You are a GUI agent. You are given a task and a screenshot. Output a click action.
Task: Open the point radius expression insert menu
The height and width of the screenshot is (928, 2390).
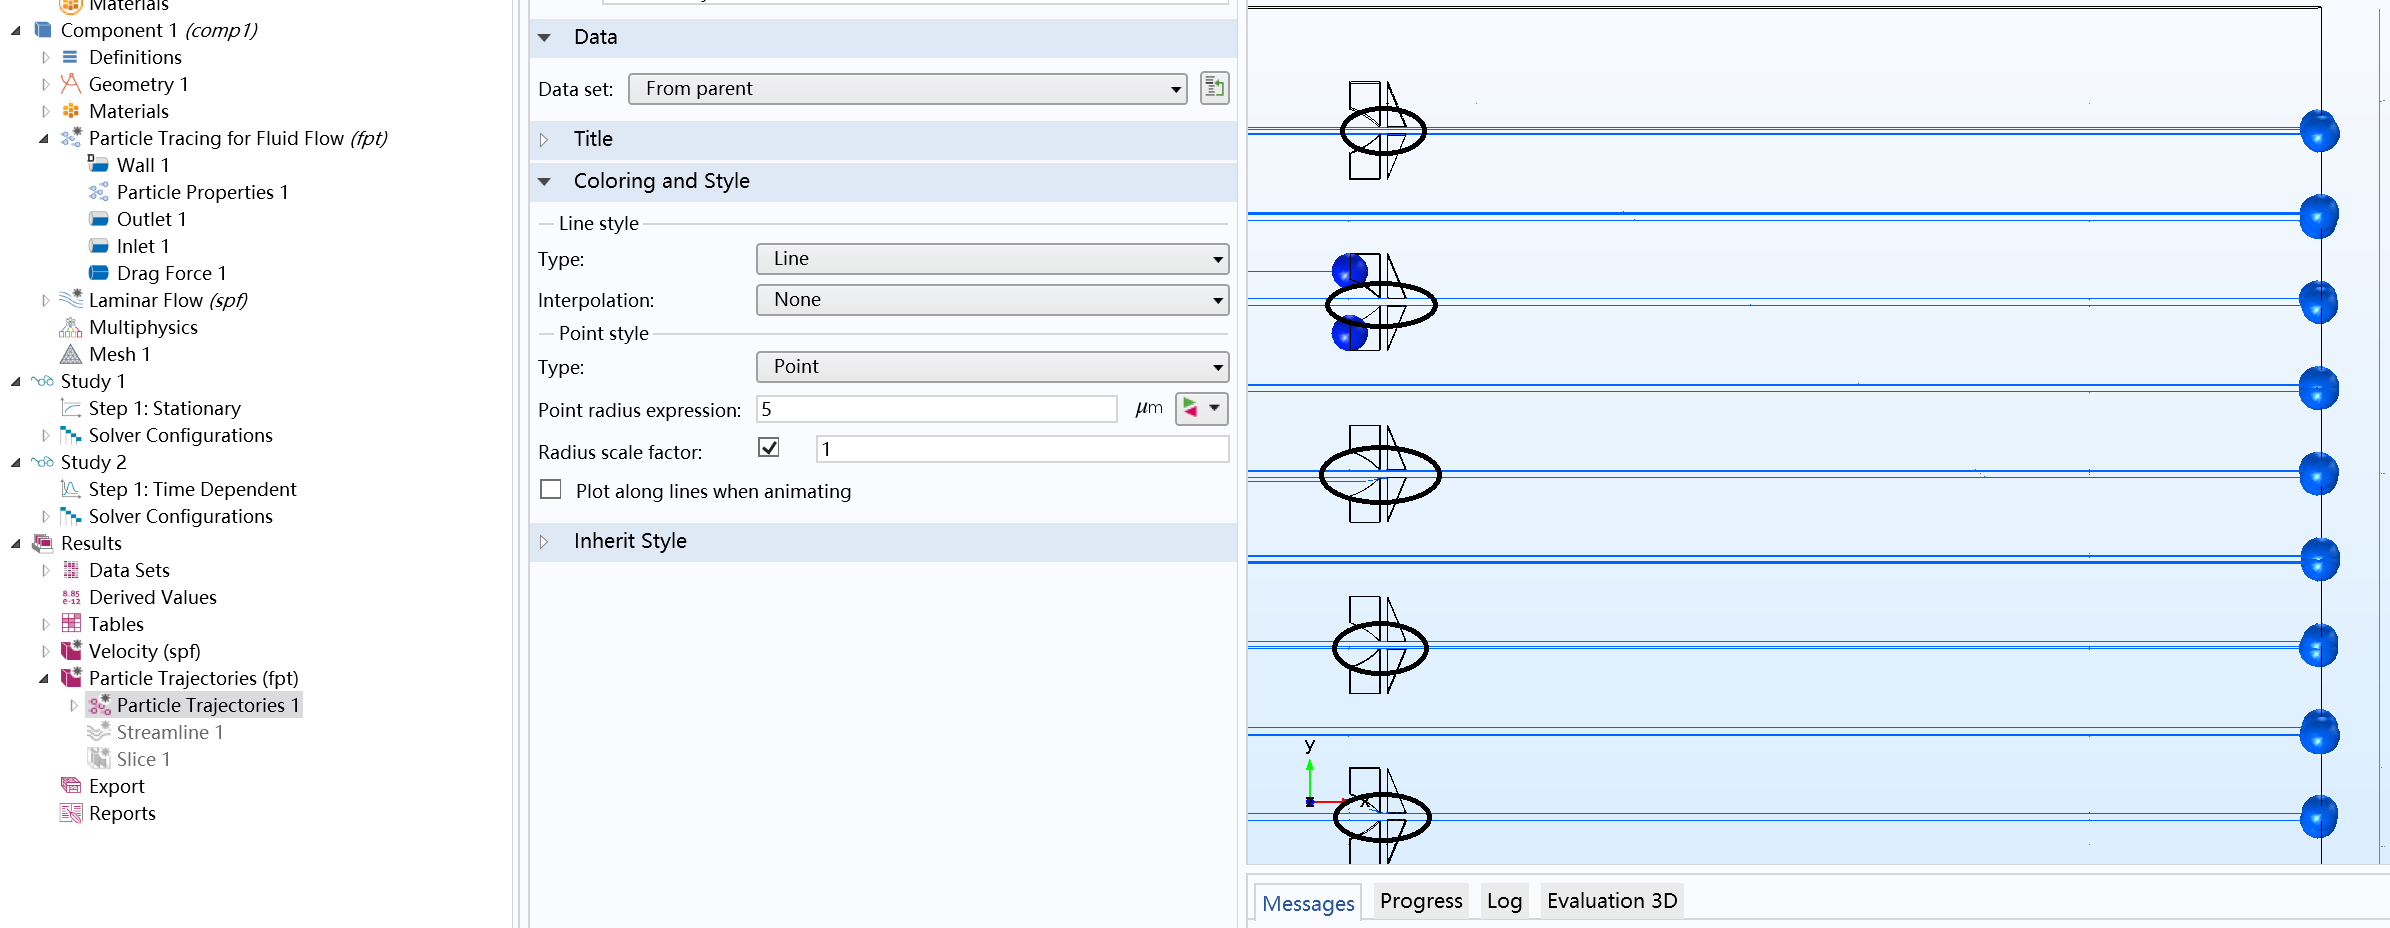coord(1201,408)
